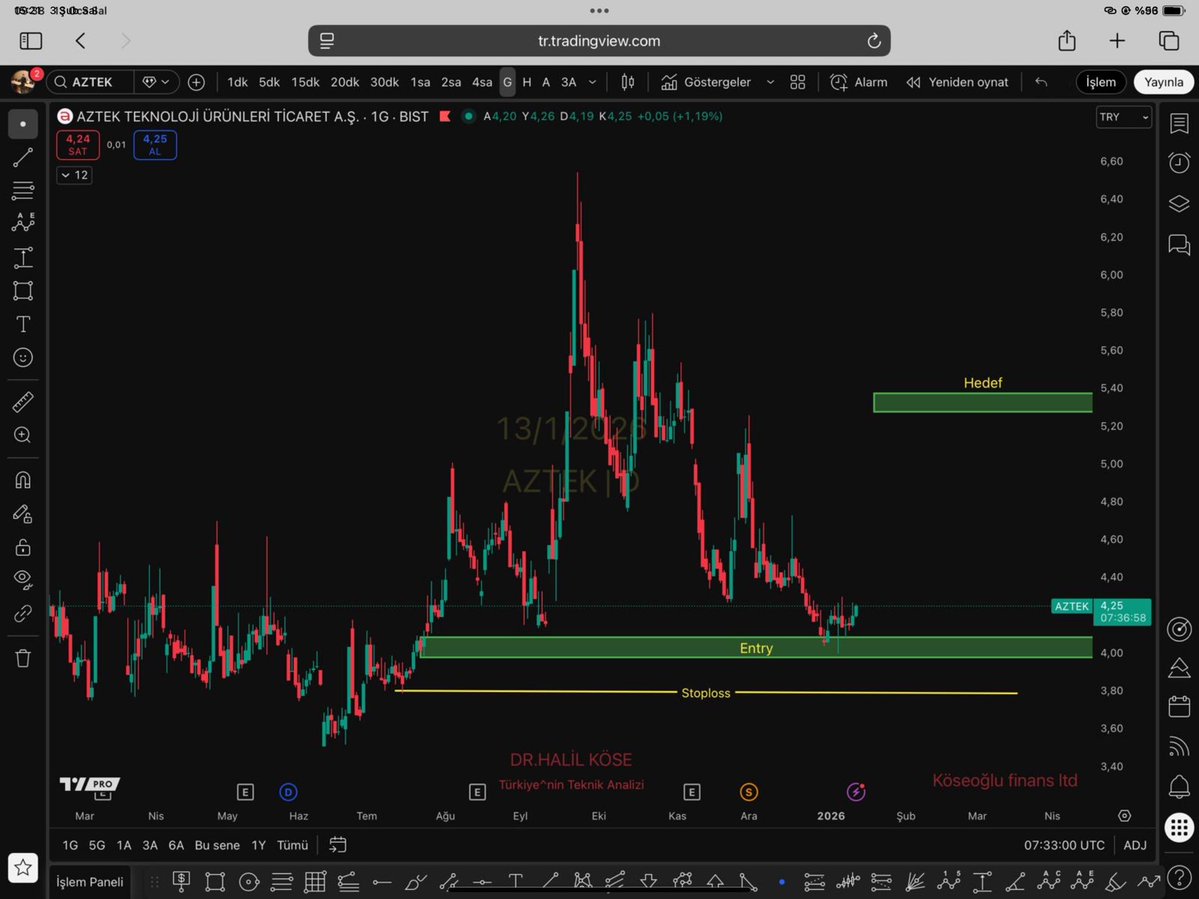Open İşlem Paneli trading panel
This screenshot has height=899, width=1199.
pos(89,881)
